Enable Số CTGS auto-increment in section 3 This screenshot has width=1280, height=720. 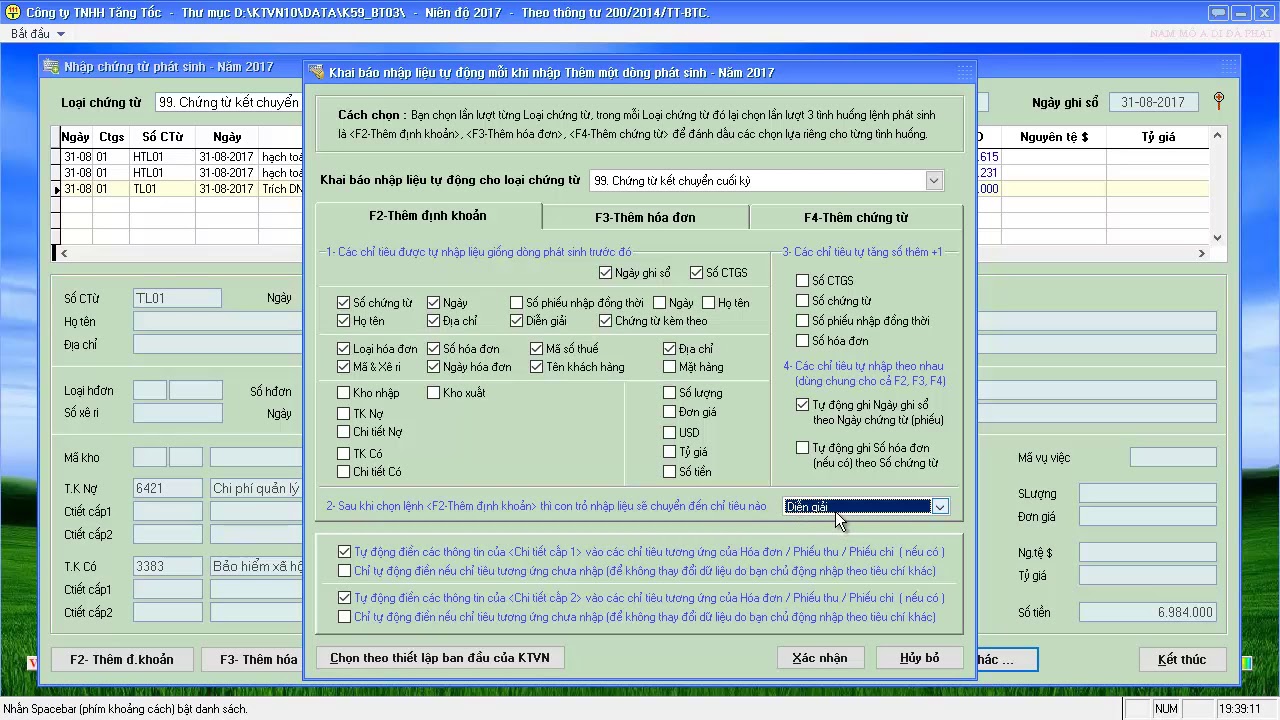click(802, 281)
